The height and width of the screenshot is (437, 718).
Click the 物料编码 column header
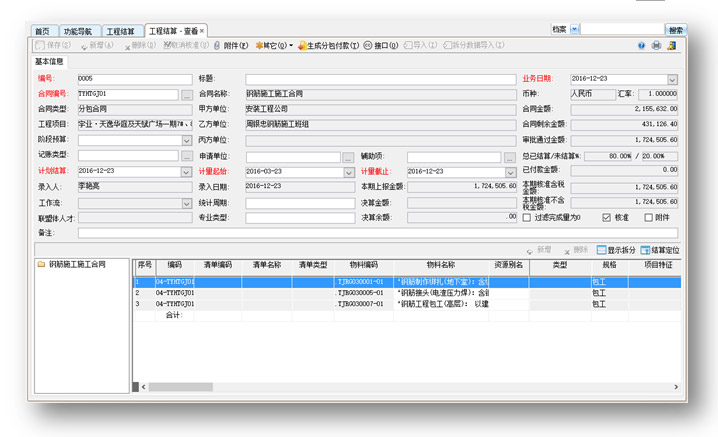point(364,265)
